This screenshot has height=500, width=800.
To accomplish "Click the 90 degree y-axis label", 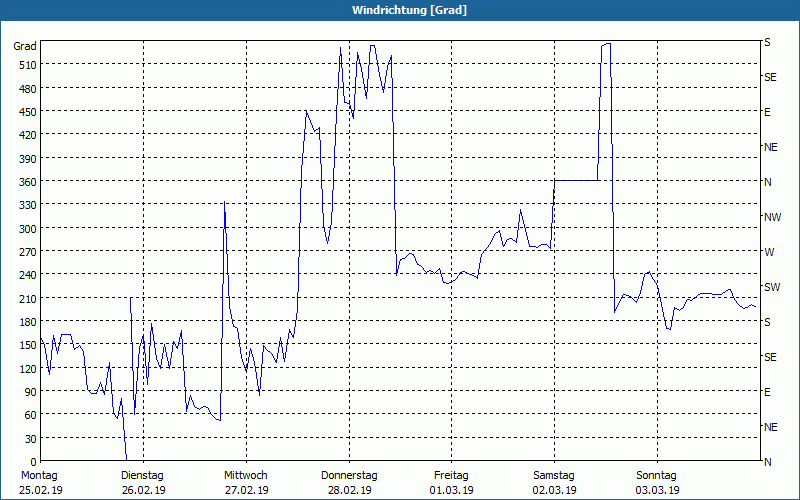I will [29, 392].
